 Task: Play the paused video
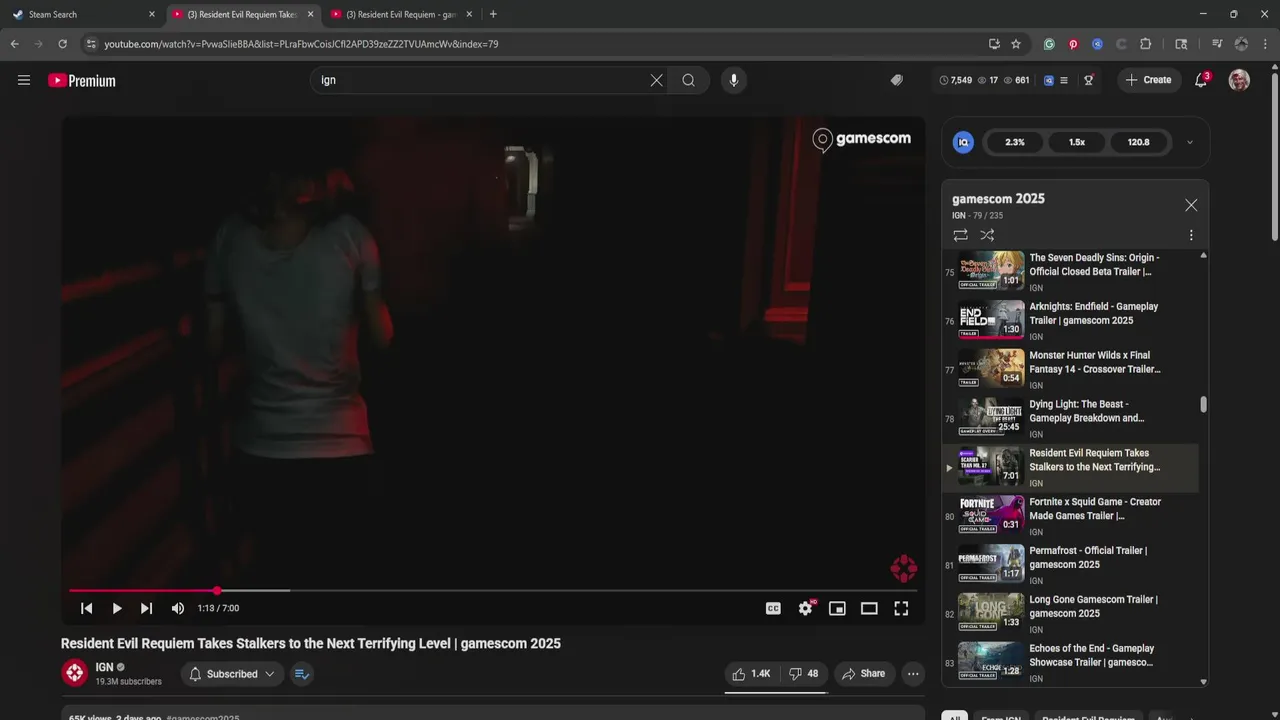(117, 608)
